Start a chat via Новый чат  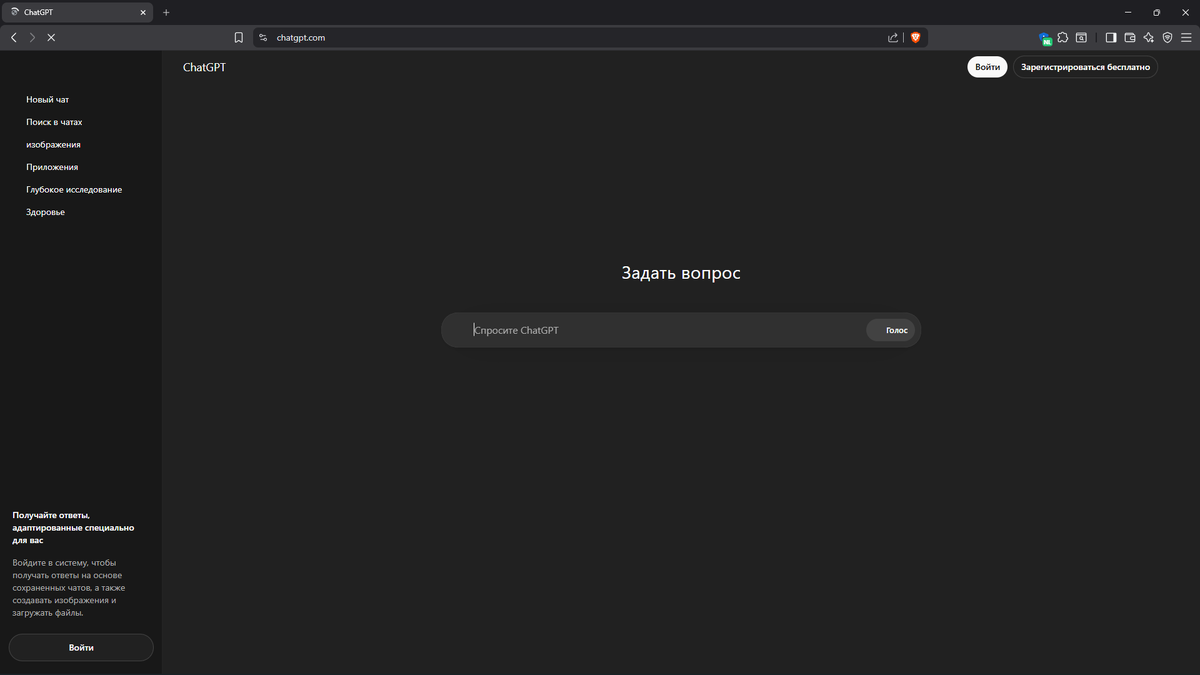[48, 100]
